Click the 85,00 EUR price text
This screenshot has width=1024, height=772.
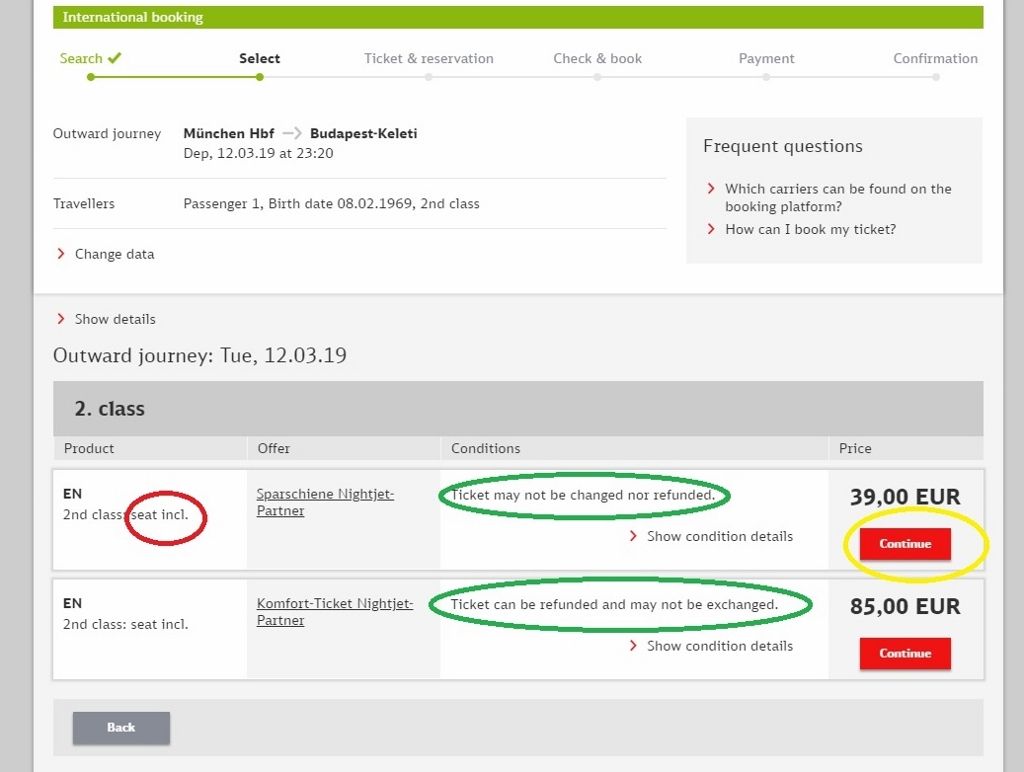click(x=905, y=607)
